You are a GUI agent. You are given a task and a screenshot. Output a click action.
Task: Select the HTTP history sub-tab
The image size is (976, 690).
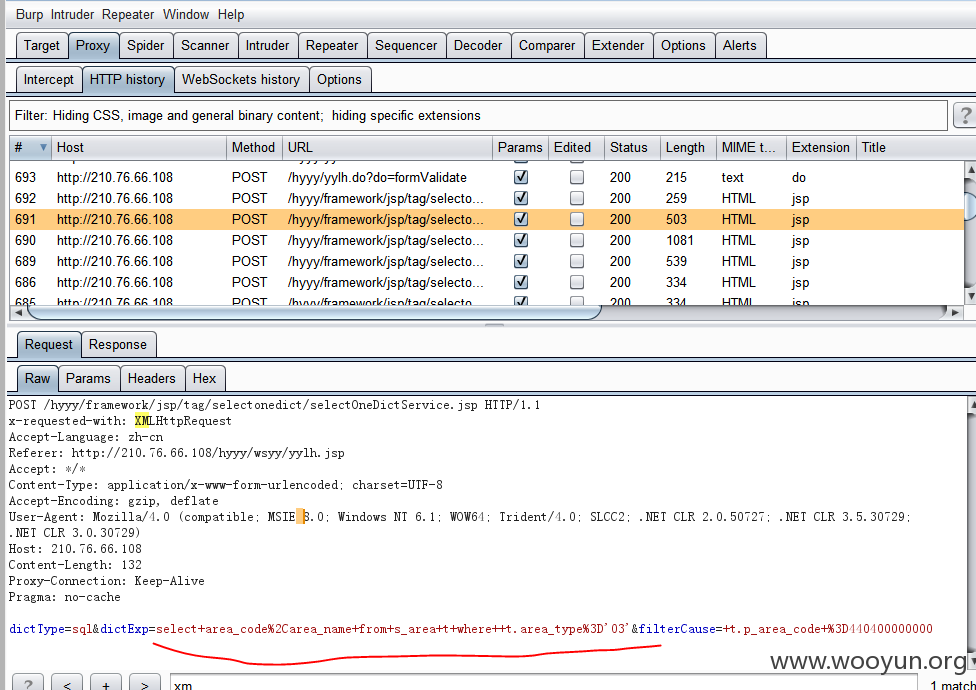[x=127, y=80]
